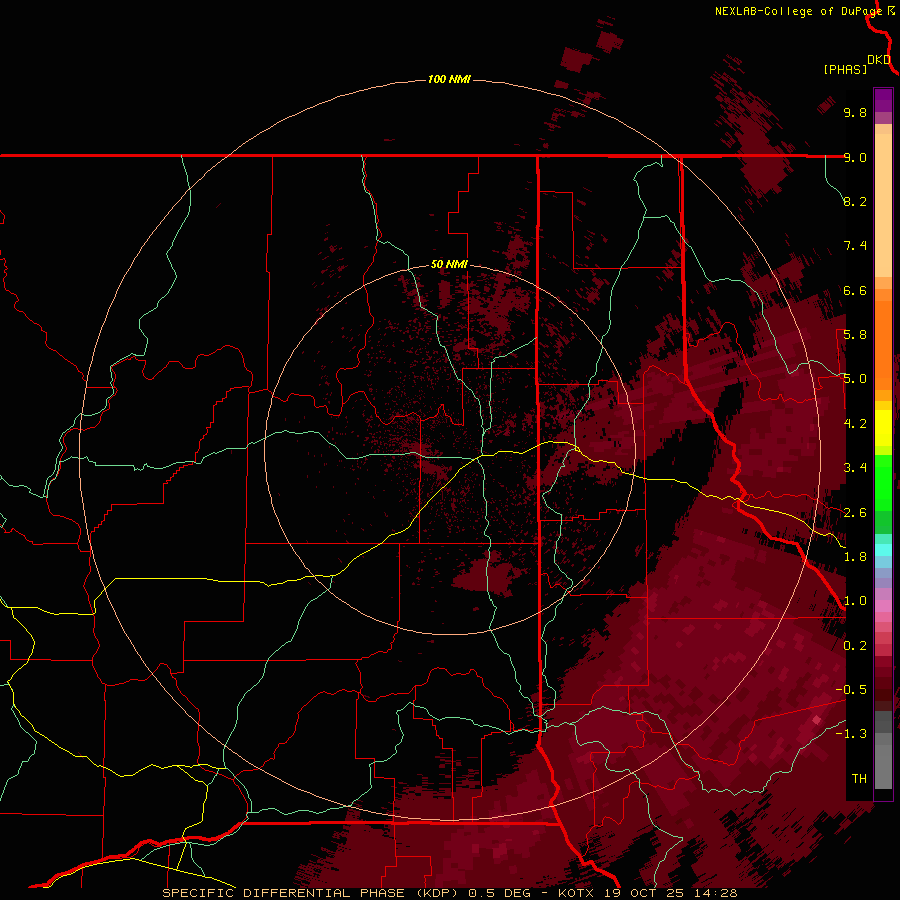Click the 8.2 value on color scale
The image size is (900, 900).
point(855,201)
